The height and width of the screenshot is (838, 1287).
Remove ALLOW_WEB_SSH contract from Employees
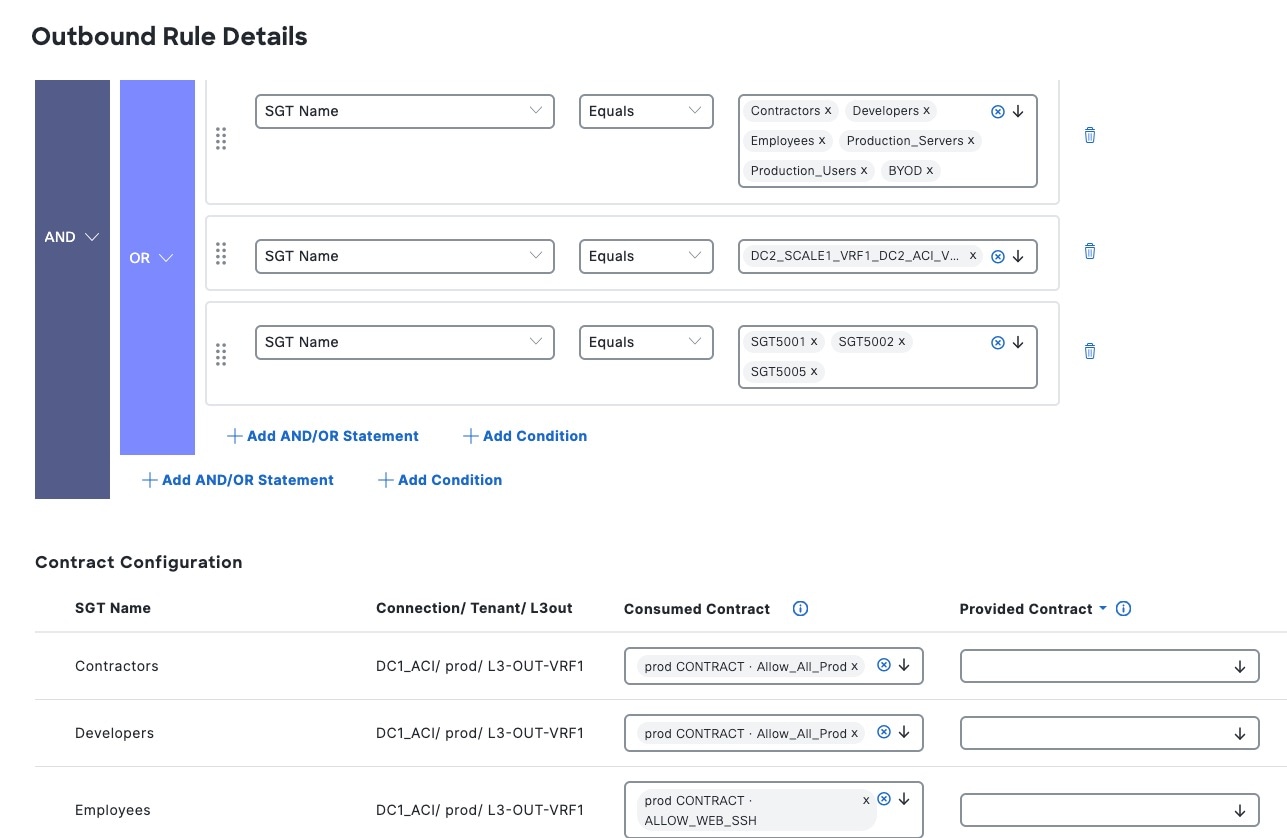[866, 801]
